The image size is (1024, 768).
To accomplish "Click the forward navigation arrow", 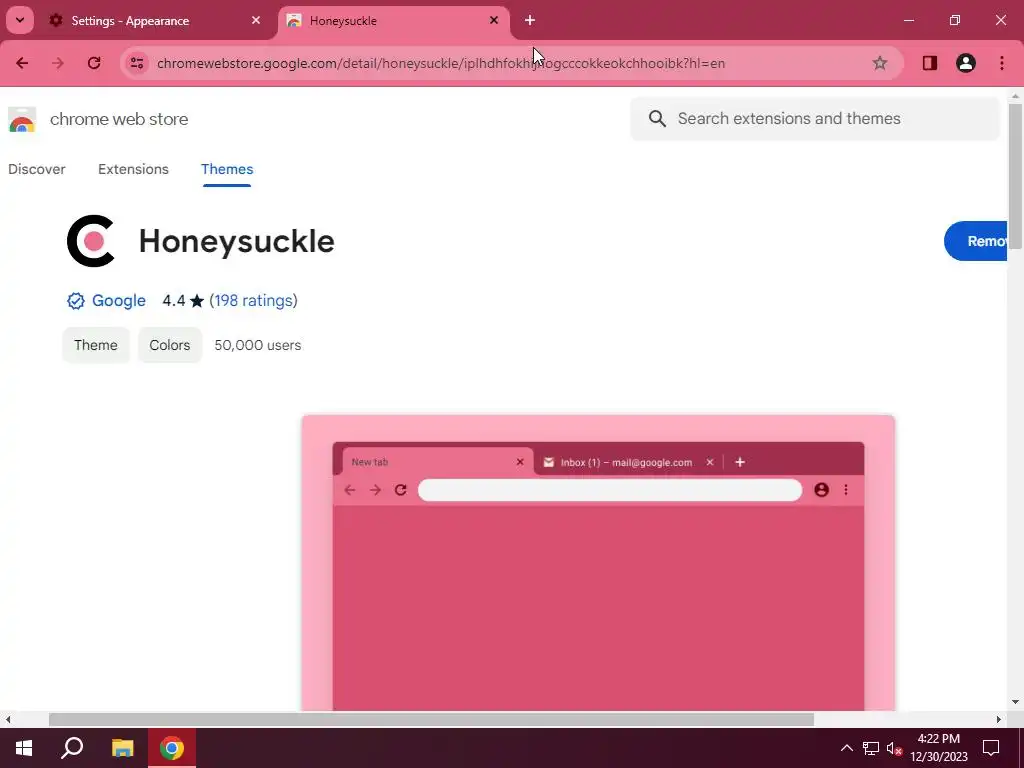I will 58,63.
